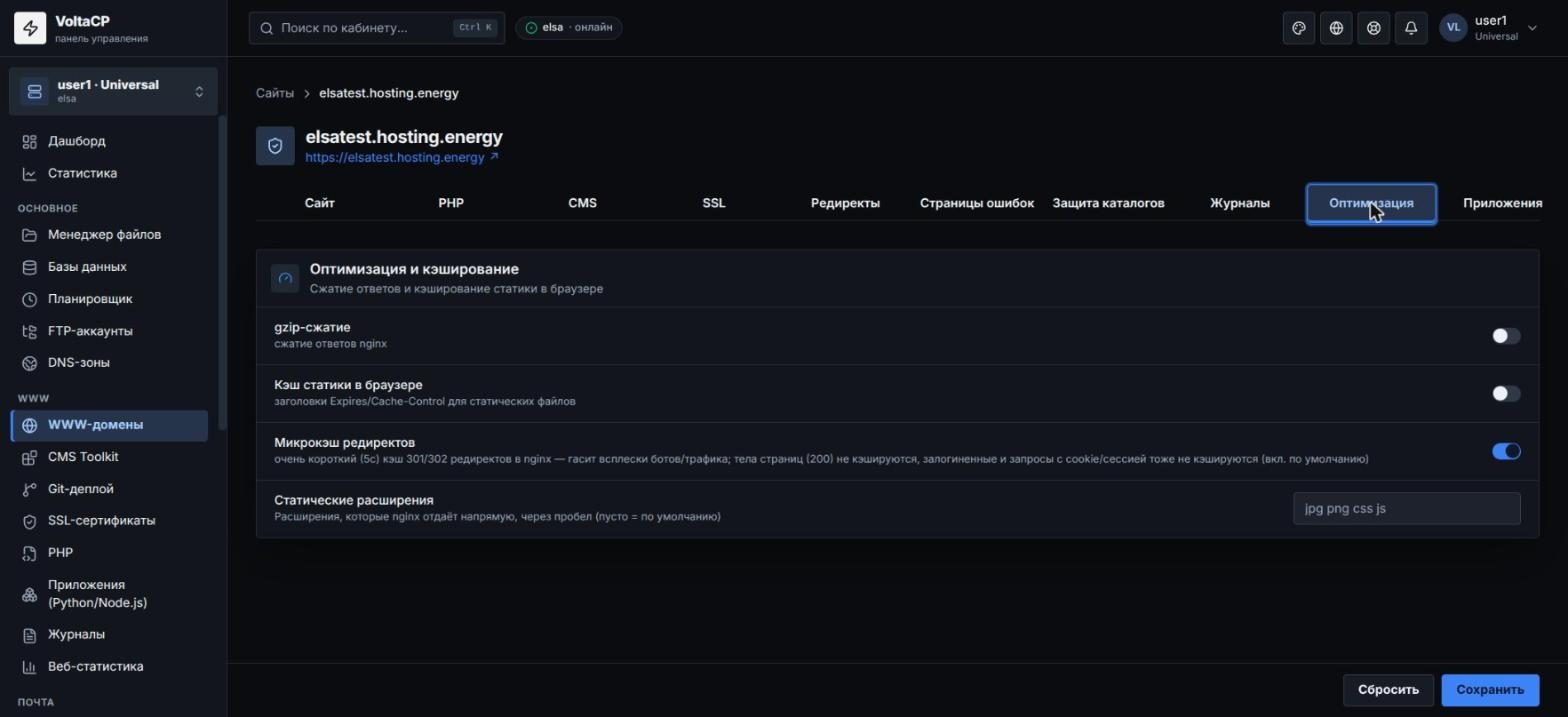Click the Статистика chart icon
Image resolution: width=1568 pixels, height=717 pixels.
coord(30,174)
